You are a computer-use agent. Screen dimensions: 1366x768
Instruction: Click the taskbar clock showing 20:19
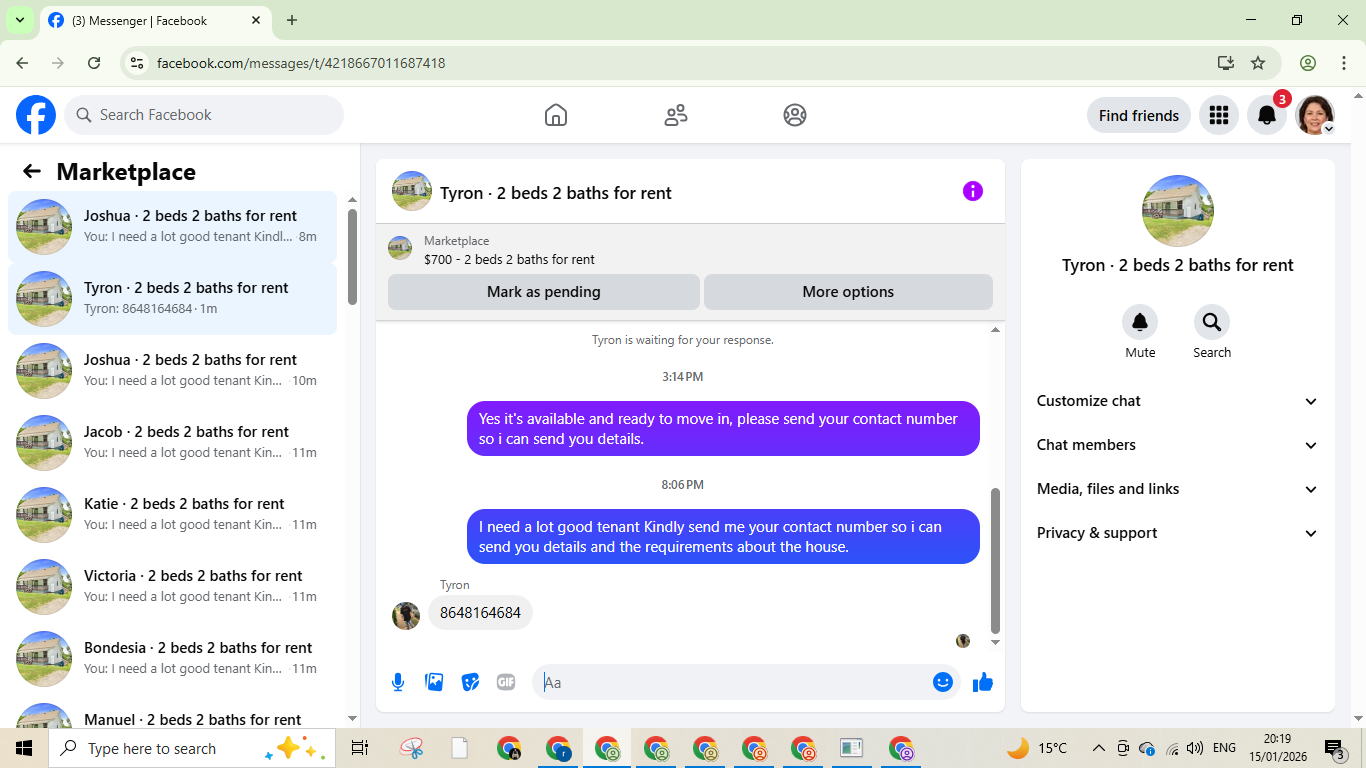click(x=1277, y=748)
